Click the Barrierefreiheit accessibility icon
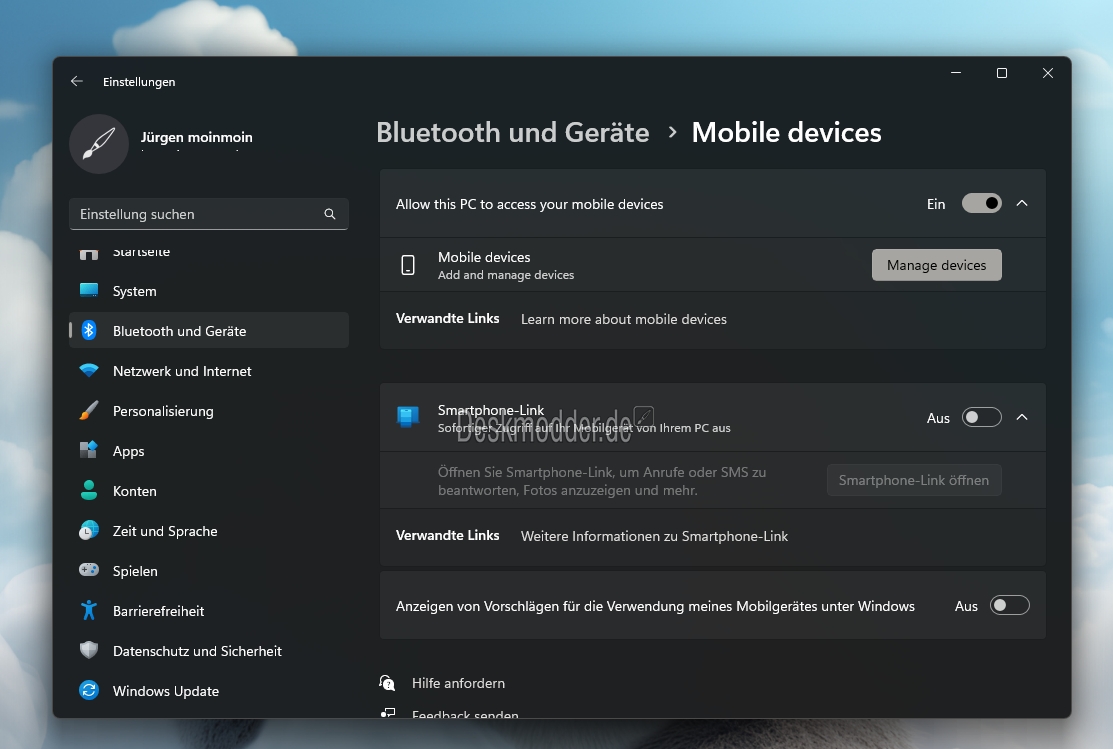 pos(89,611)
